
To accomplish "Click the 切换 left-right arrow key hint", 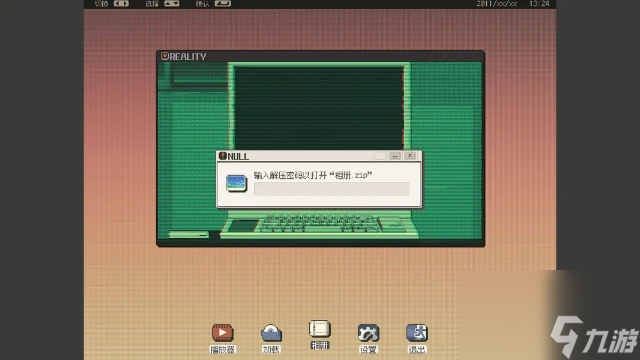I will coord(121,4).
